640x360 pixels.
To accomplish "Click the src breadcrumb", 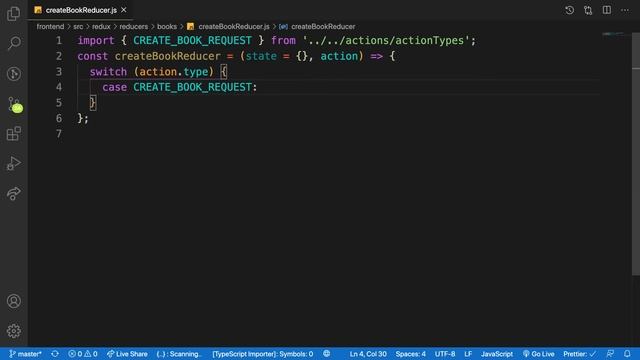I will click(78, 27).
